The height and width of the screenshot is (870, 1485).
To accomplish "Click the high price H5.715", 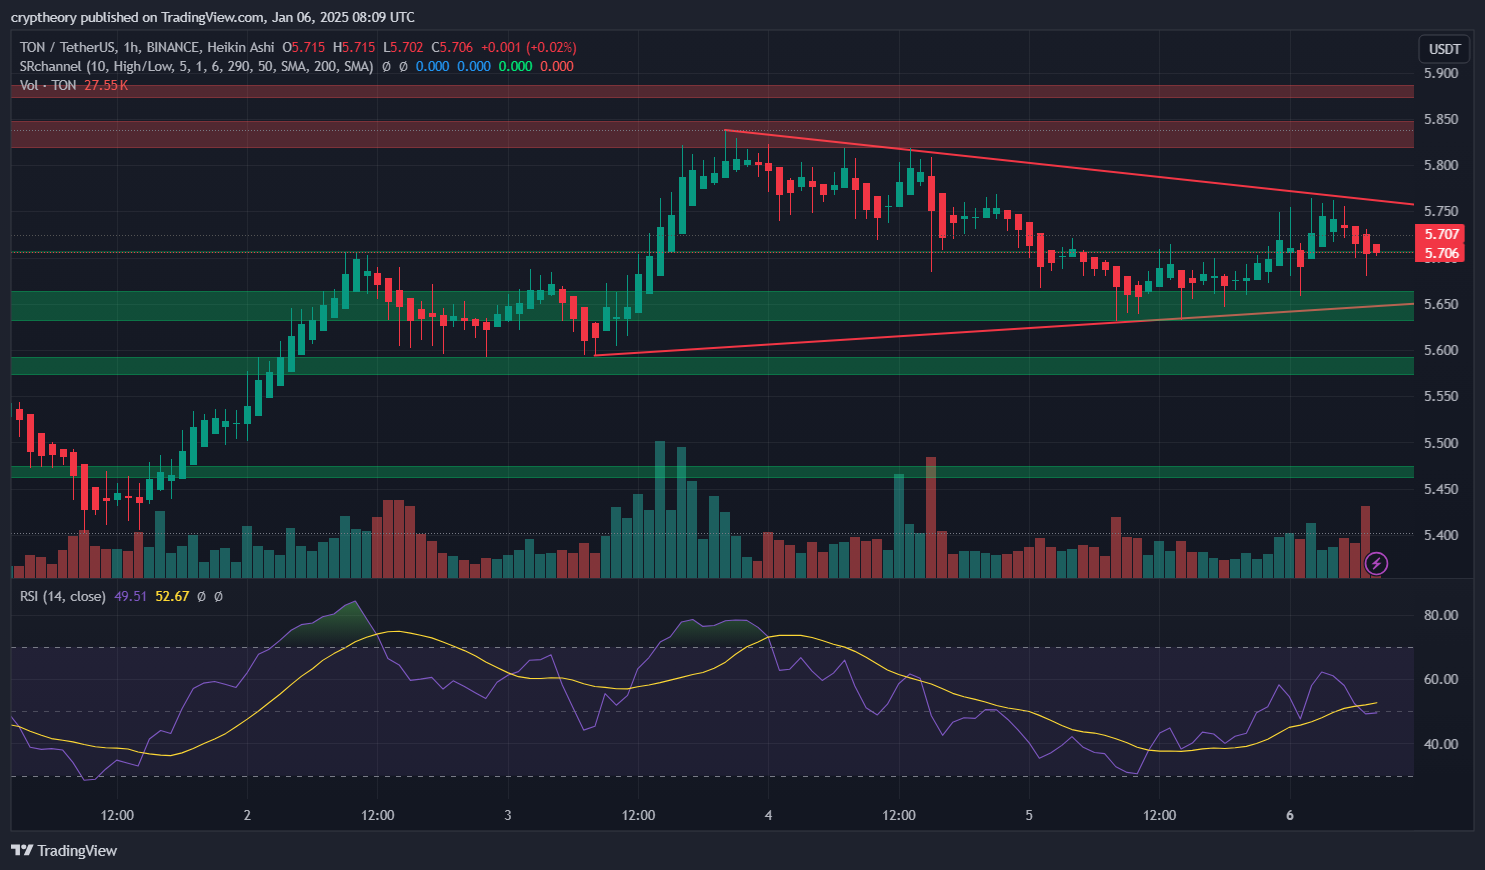I will [x=354, y=47].
